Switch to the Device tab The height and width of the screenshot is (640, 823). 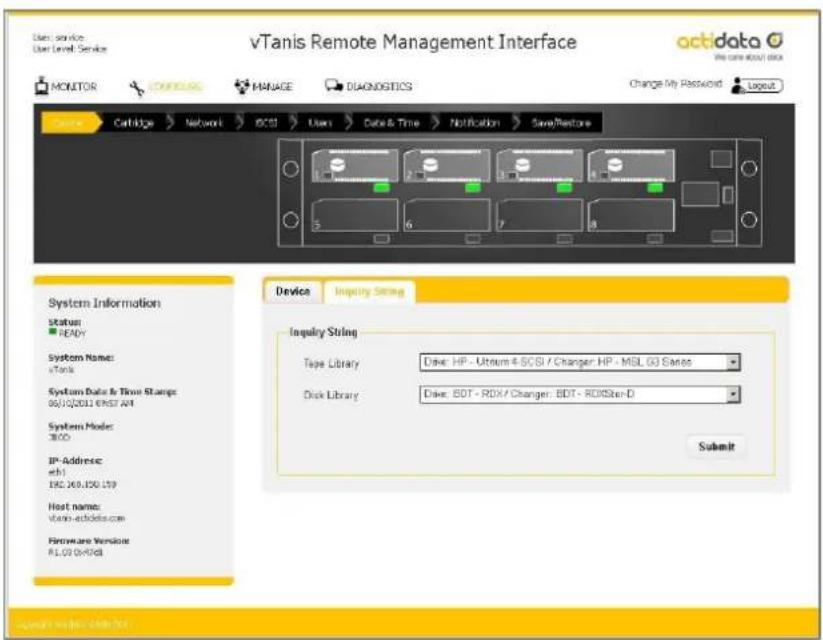click(x=293, y=291)
